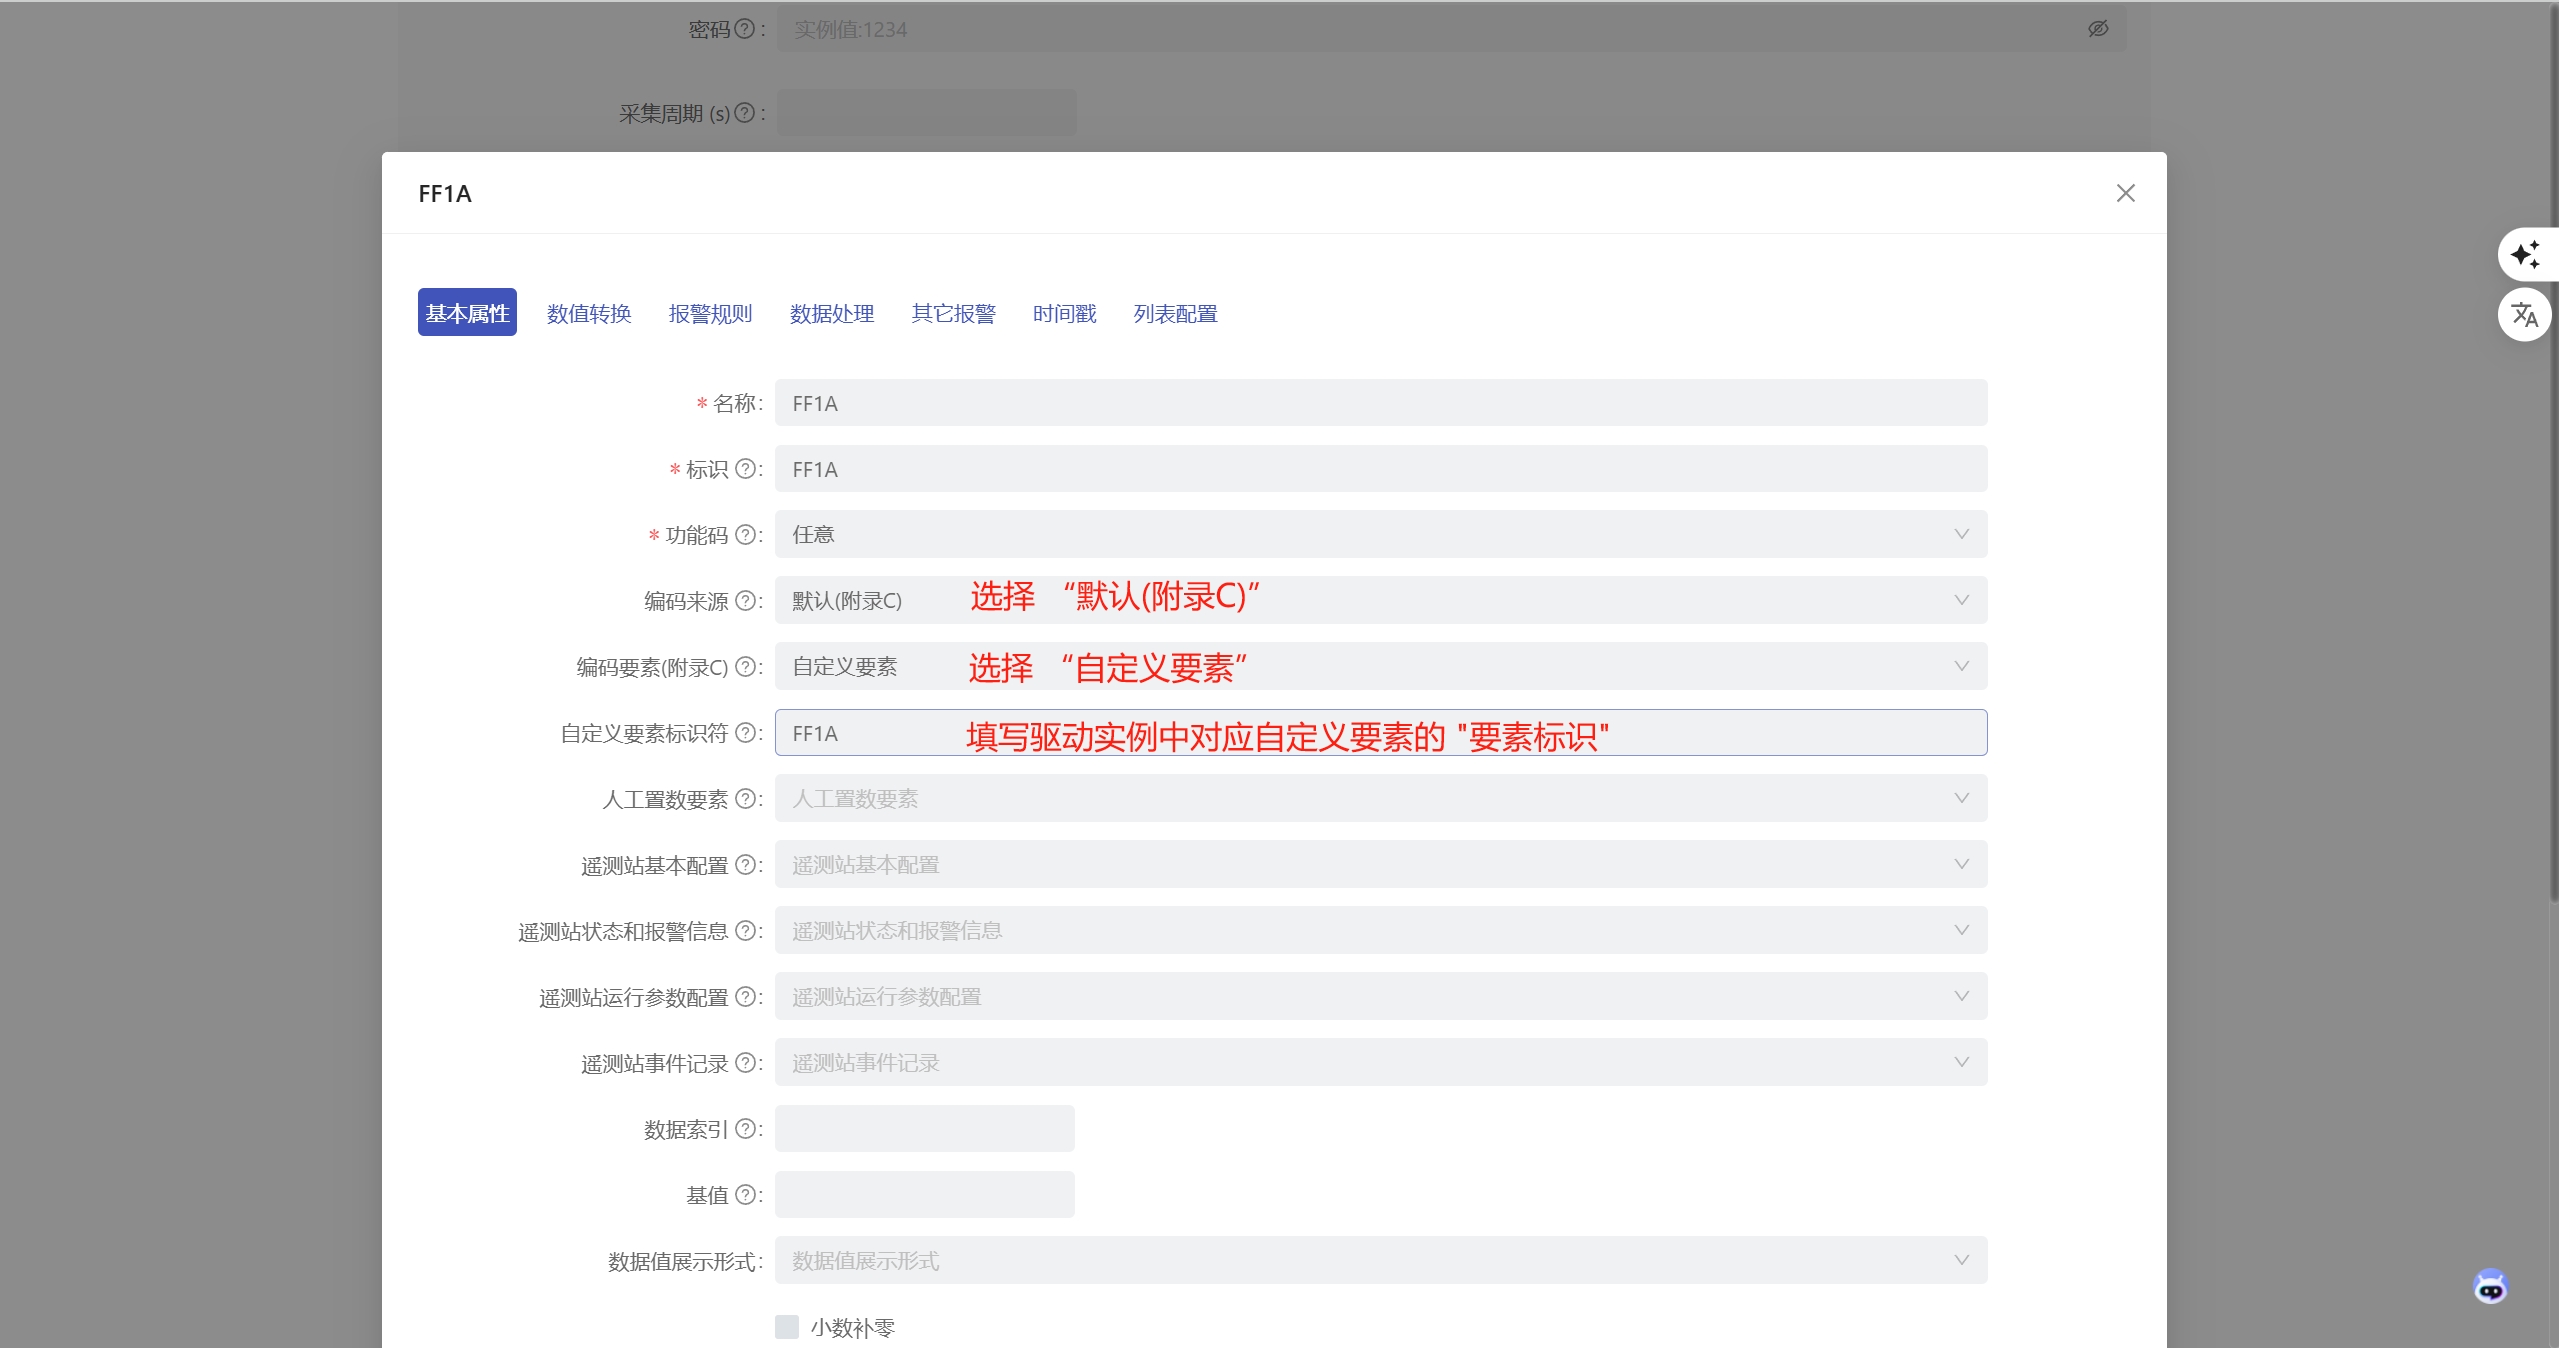This screenshot has height=1348, width=2559.
Task: Go to the 数据处理 tab
Action: pyautogui.click(x=832, y=313)
